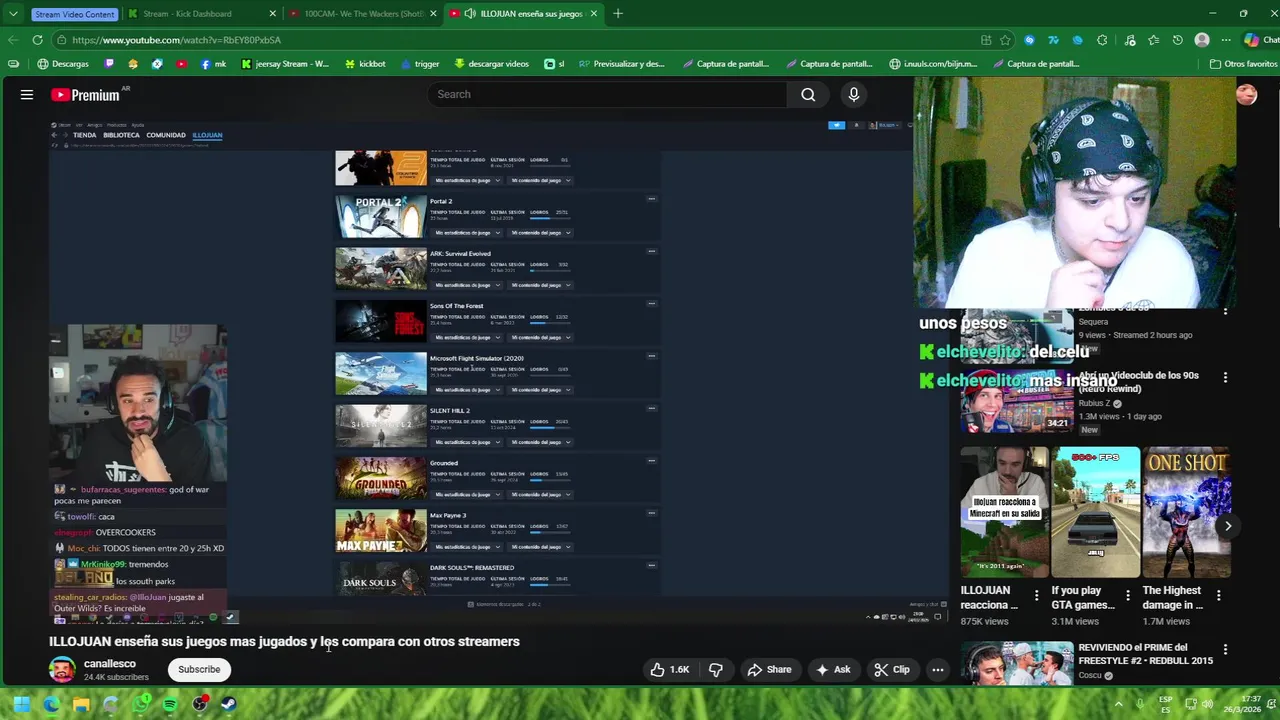1280x720 pixels.
Task: Open Steam from the taskbar
Action: (x=229, y=704)
